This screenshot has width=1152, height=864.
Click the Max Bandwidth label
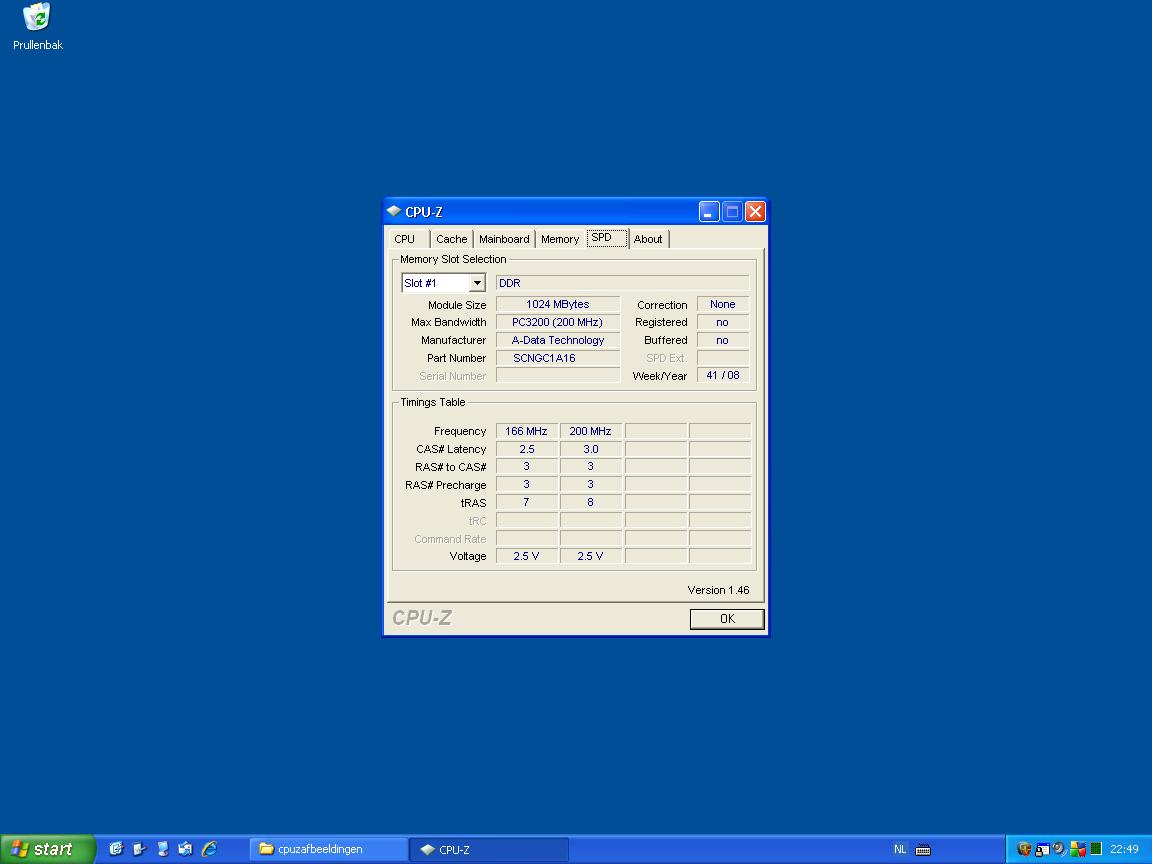point(449,323)
